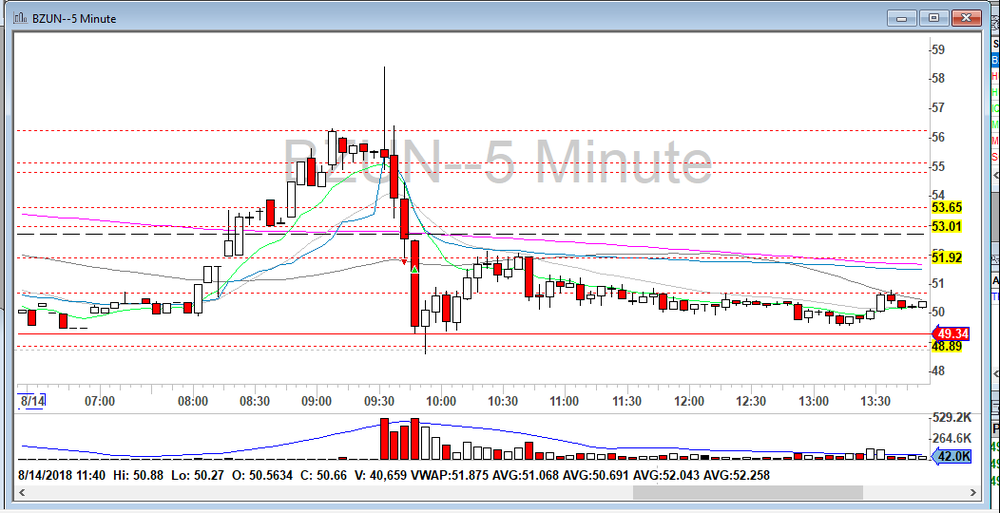1000x513 pixels.
Task: Close the BZUN 5 Minute chart window
Action: 966,17
